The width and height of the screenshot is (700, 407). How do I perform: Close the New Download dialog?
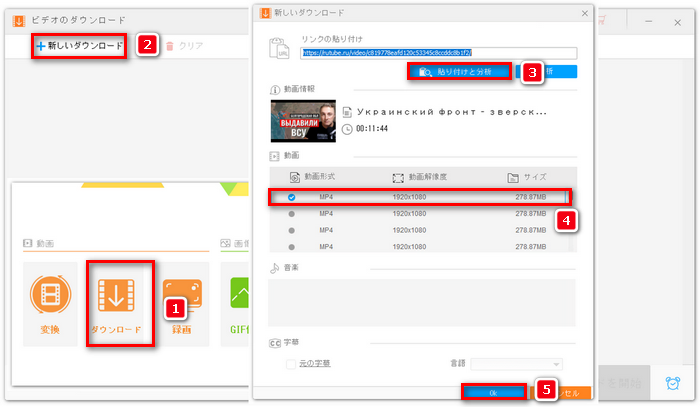584,13
